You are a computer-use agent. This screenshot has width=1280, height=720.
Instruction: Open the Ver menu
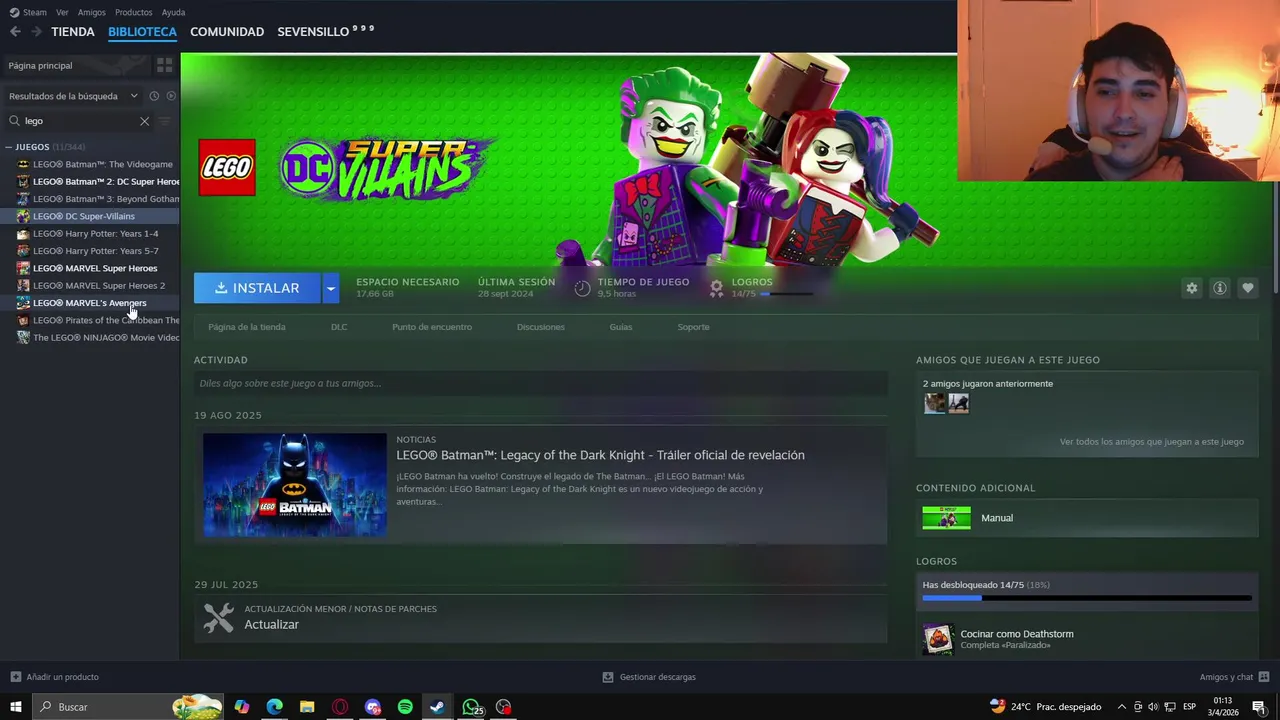click(x=62, y=12)
